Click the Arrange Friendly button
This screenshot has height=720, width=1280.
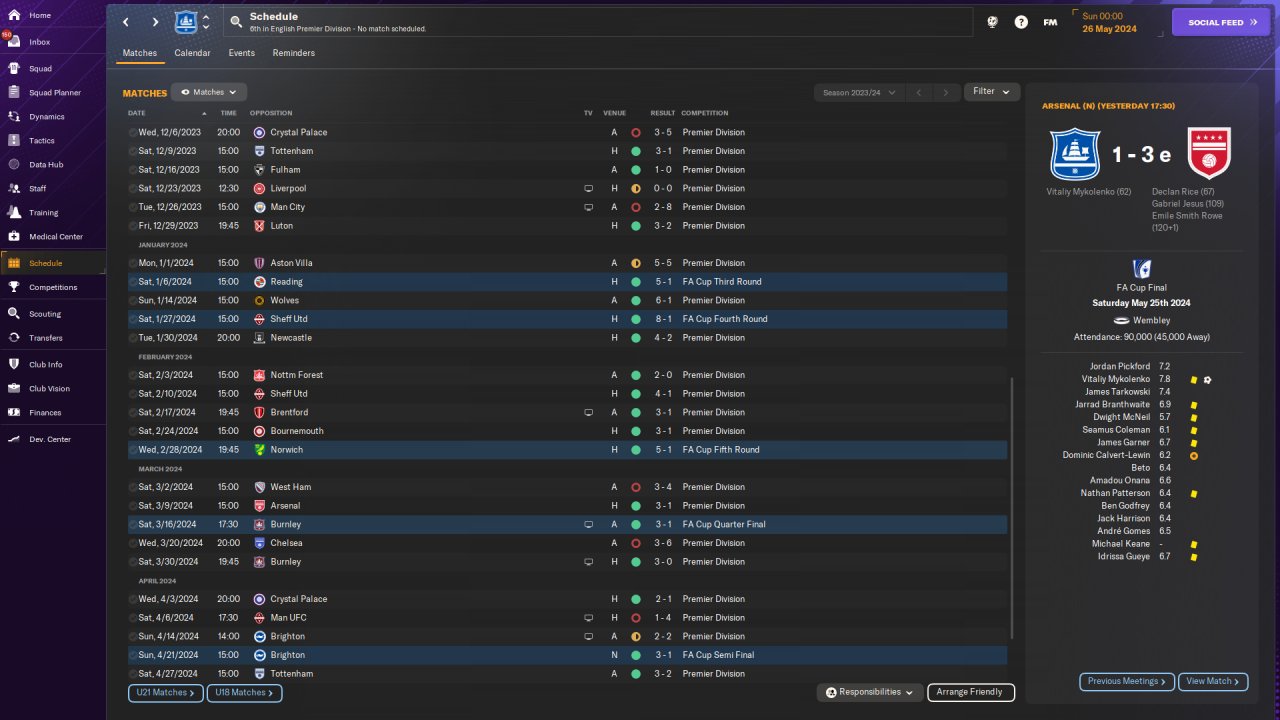pos(971,692)
